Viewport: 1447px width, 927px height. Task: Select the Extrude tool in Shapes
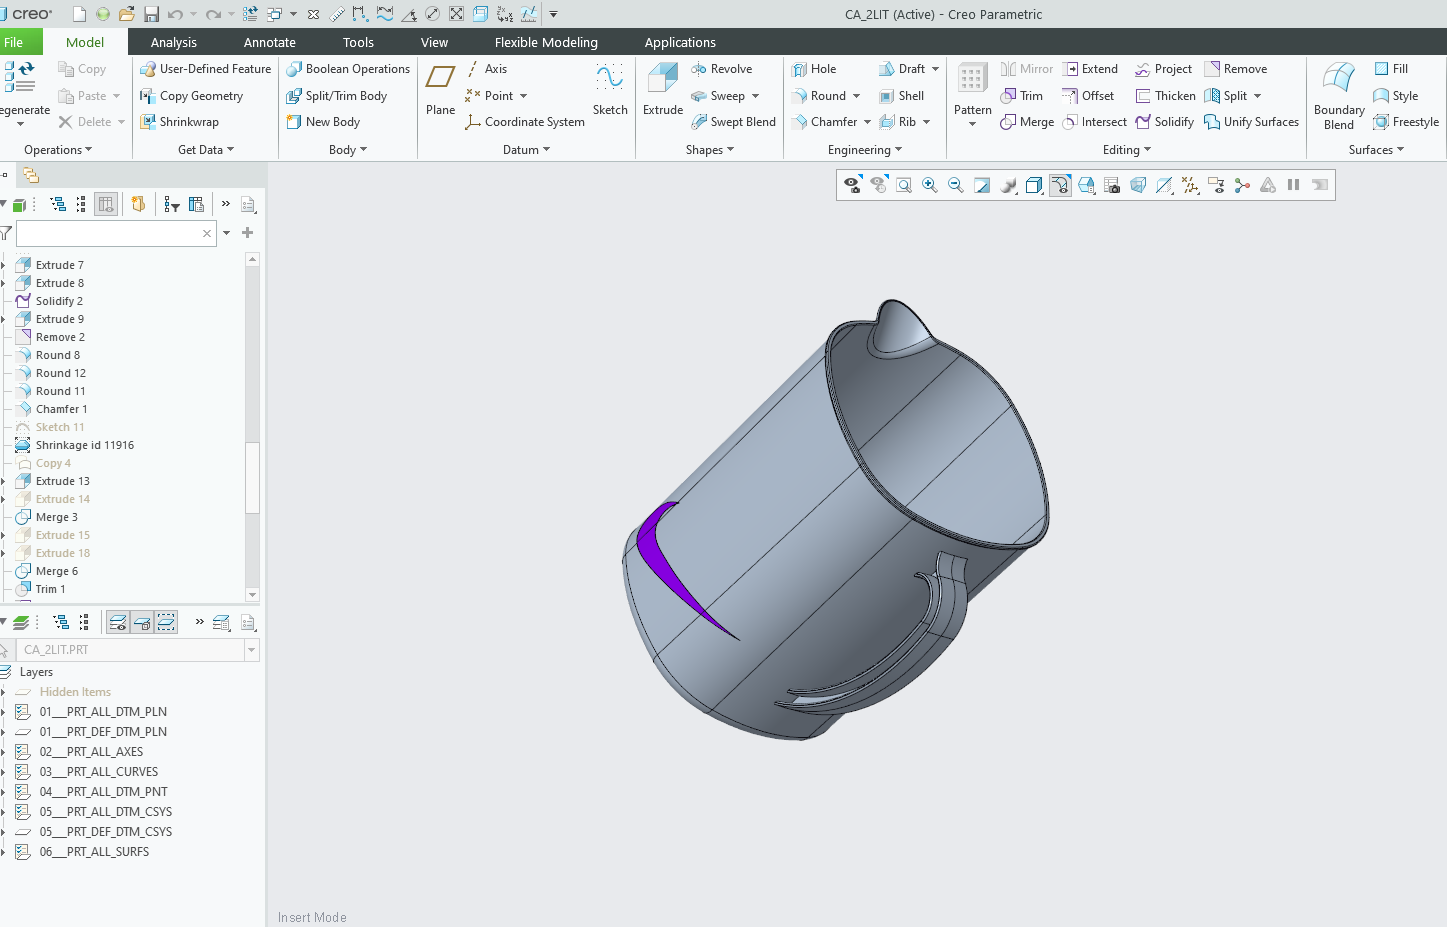click(662, 88)
